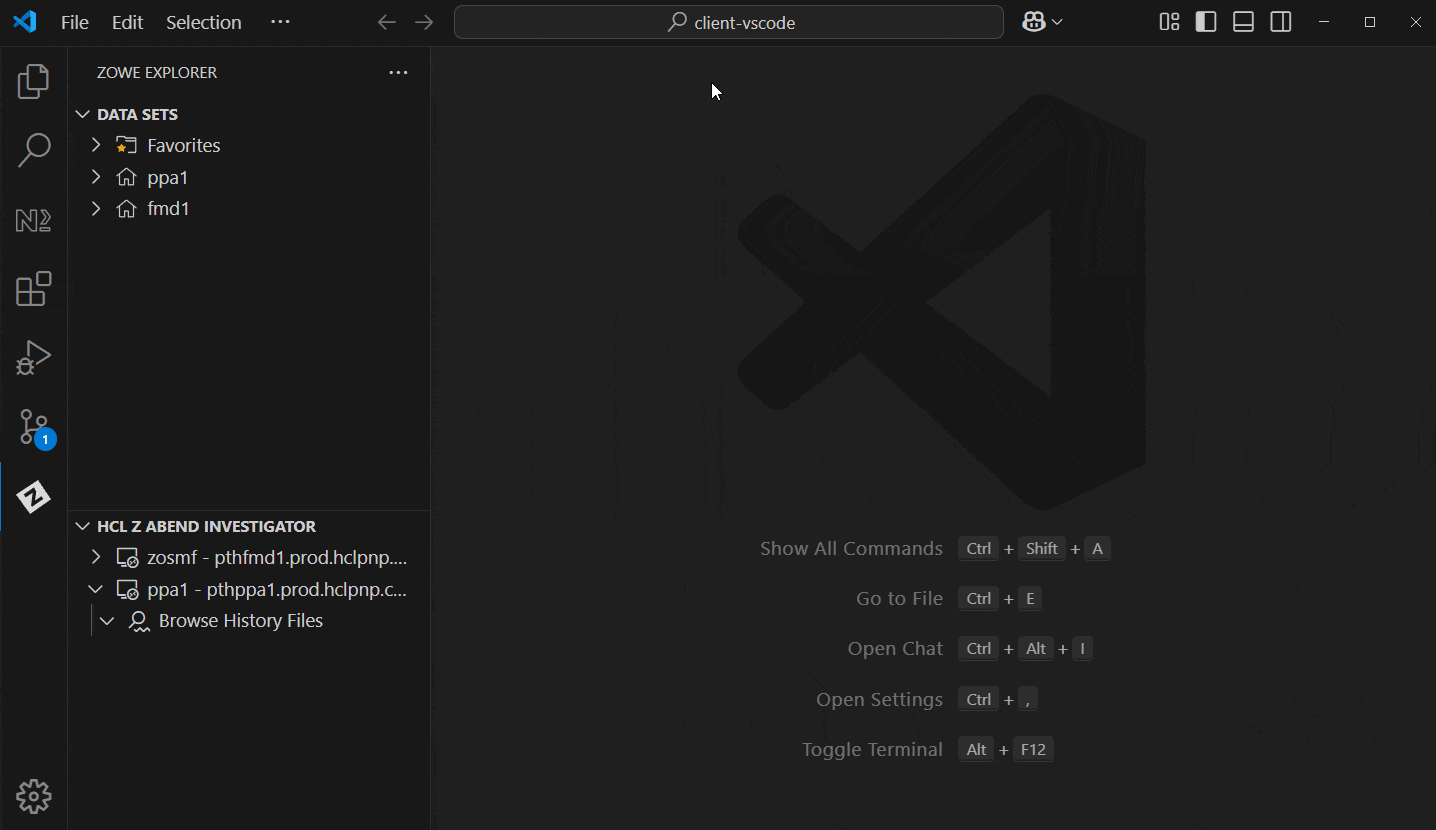Image resolution: width=1436 pixels, height=830 pixels.
Task: Toggle the primary side bar
Action: [x=1206, y=22]
